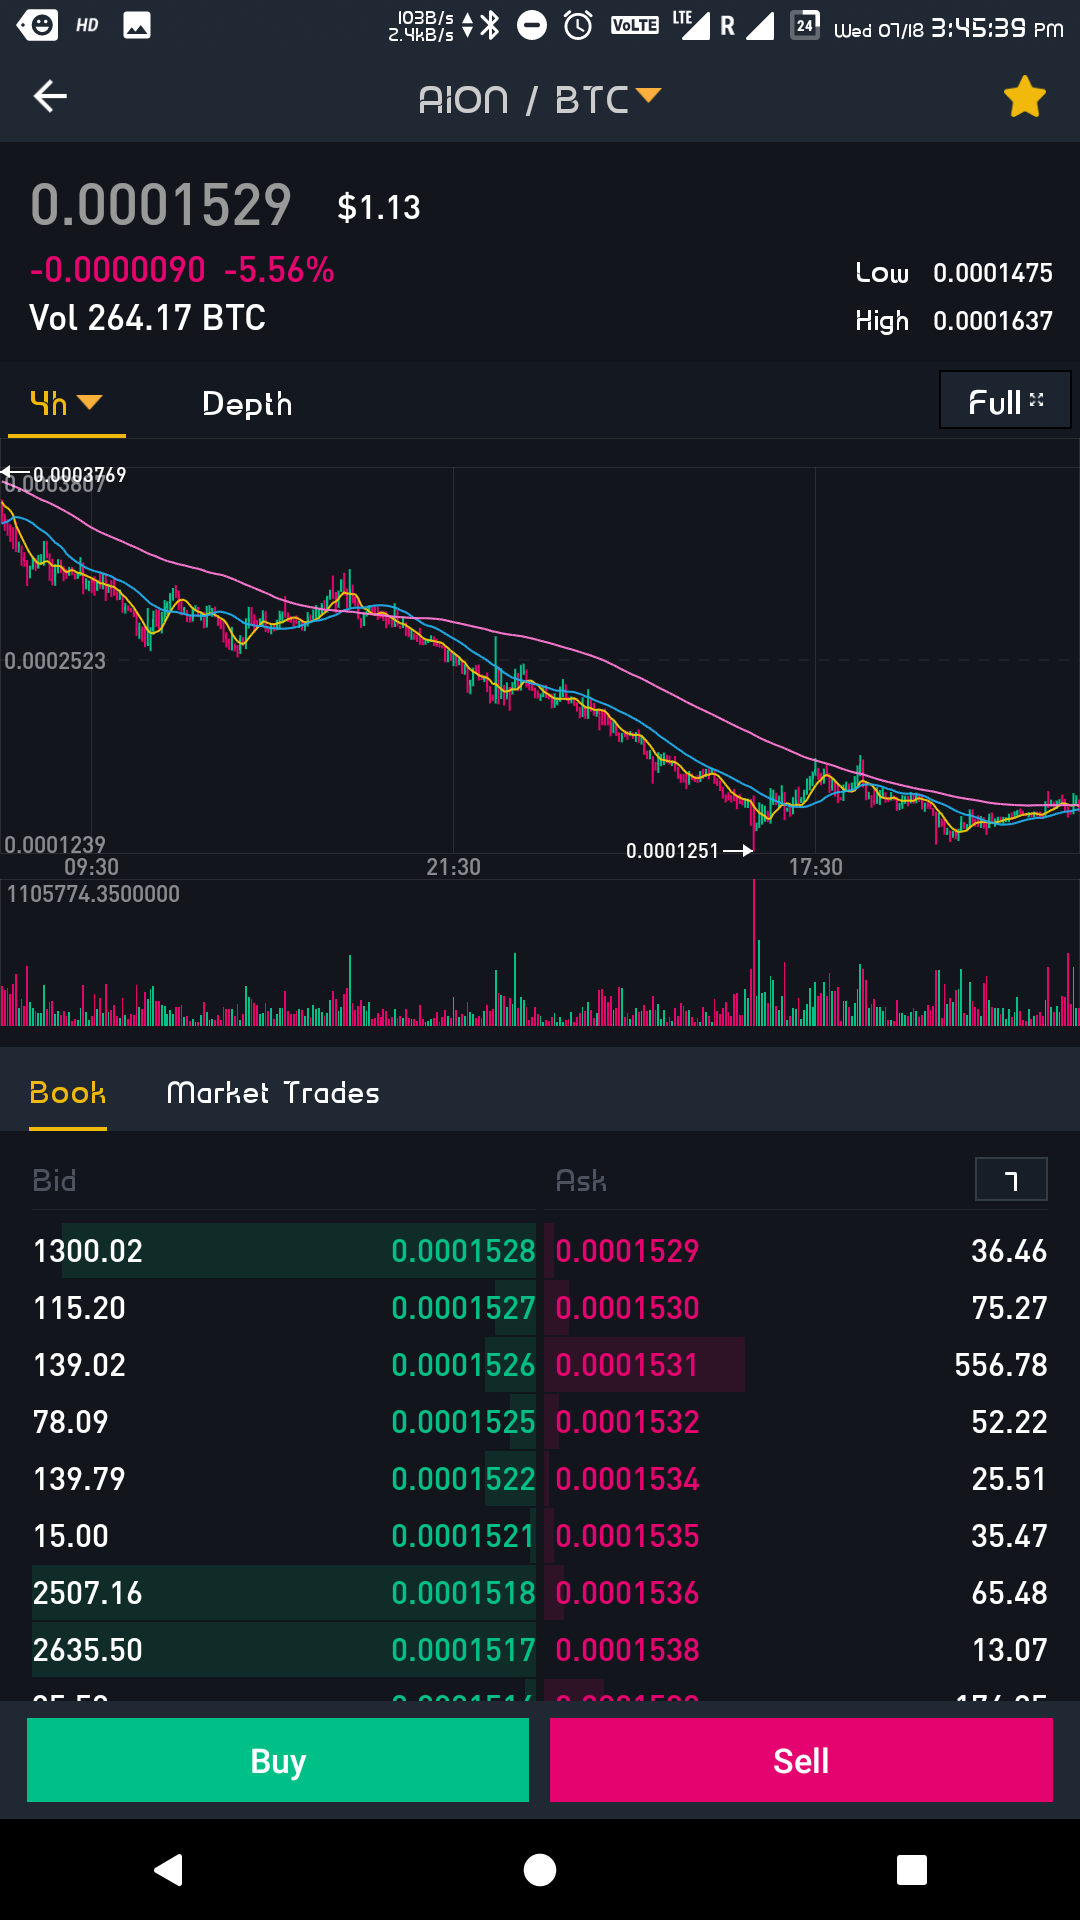
Task: Tap the alarm clock status icon
Action: pyautogui.click(x=578, y=25)
